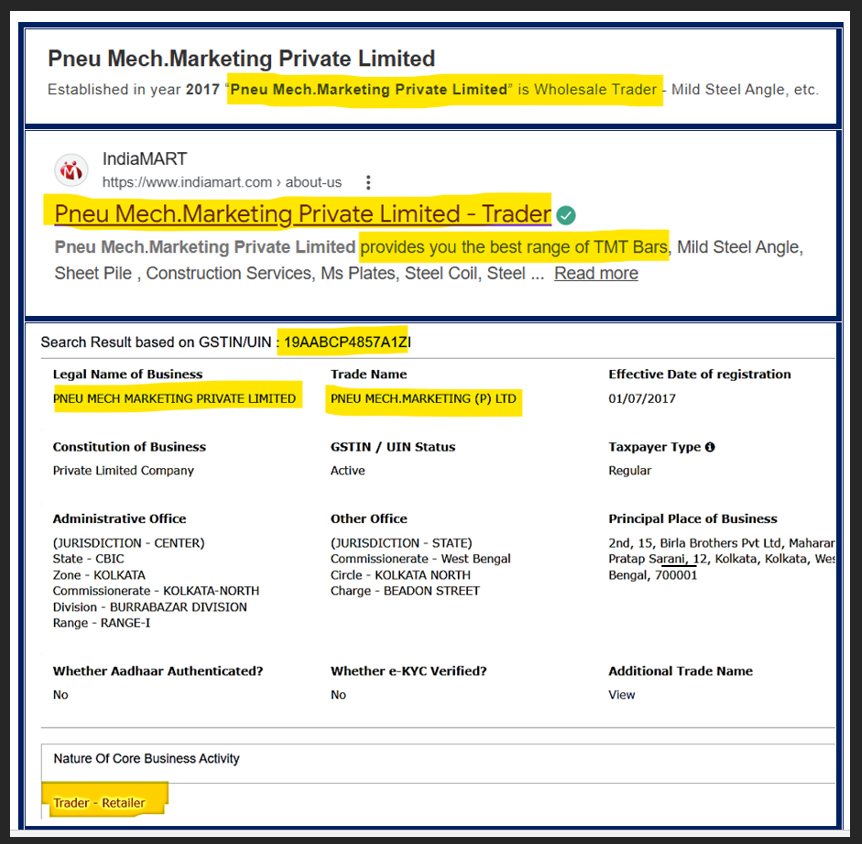Click the IndiaMART logo icon
Screen dimensions: 862x844
pyautogui.click(x=71, y=170)
